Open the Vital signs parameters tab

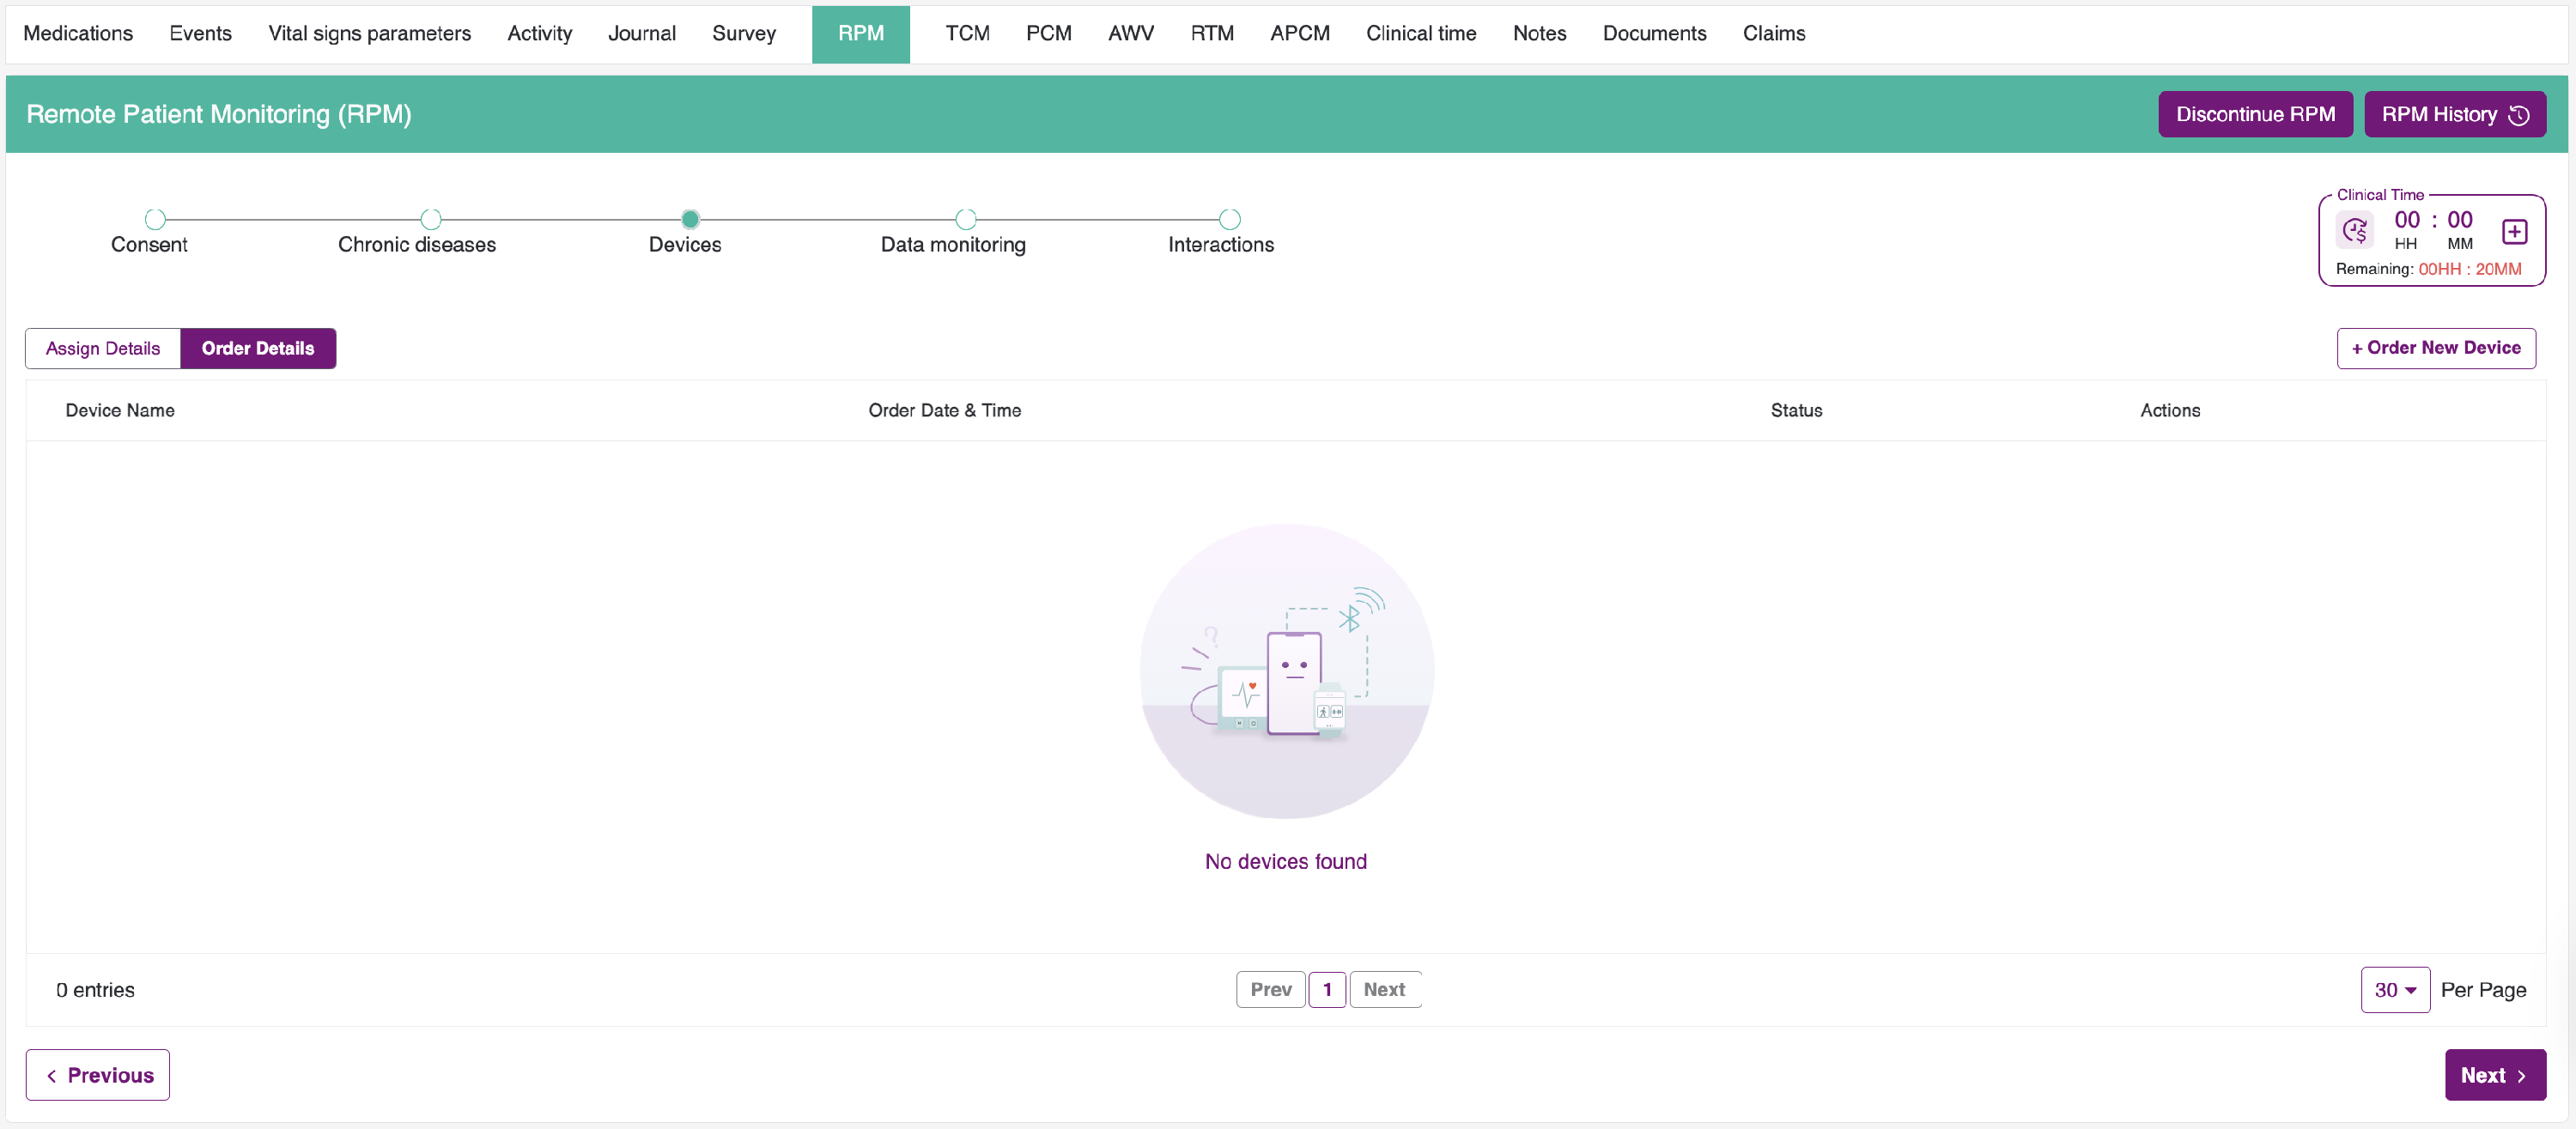[369, 33]
